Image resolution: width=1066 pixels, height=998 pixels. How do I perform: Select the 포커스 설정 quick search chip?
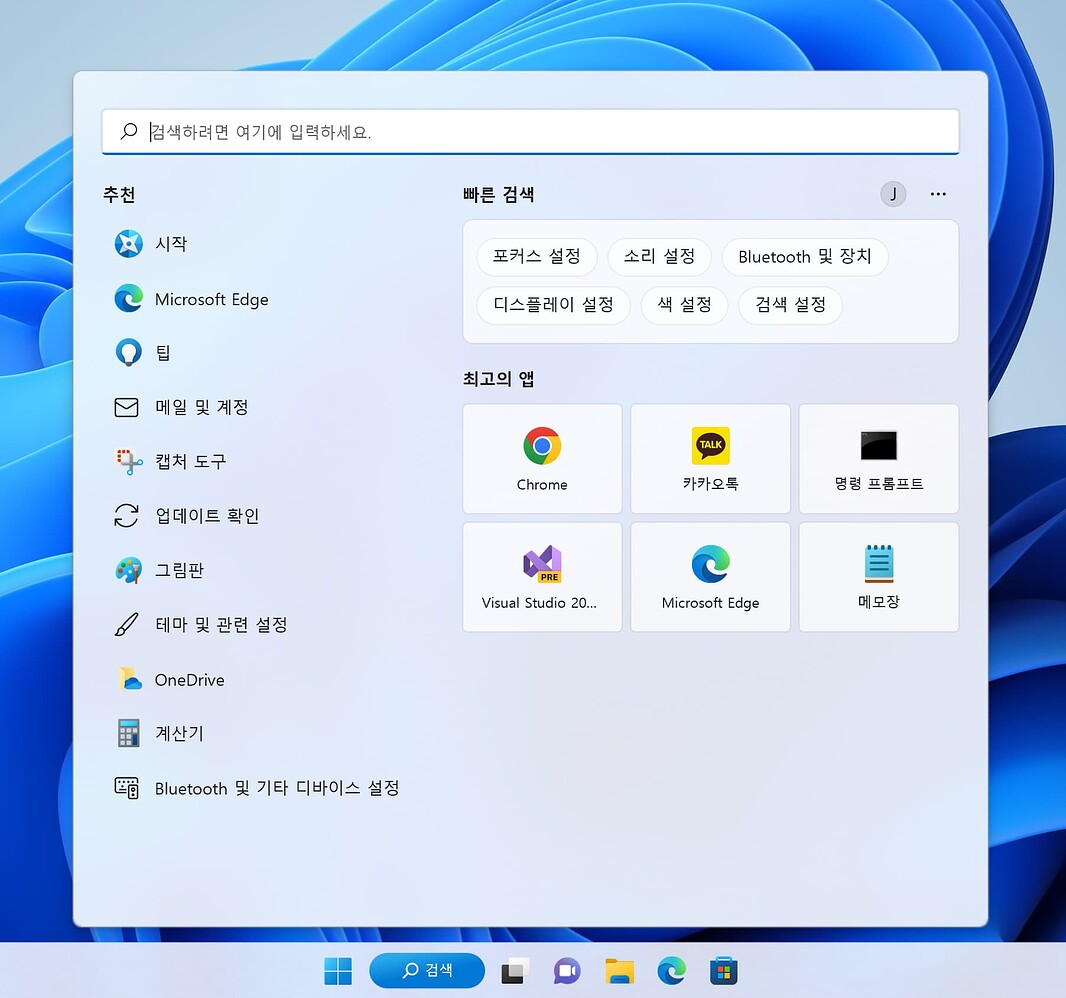pyautogui.click(x=536, y=256)
